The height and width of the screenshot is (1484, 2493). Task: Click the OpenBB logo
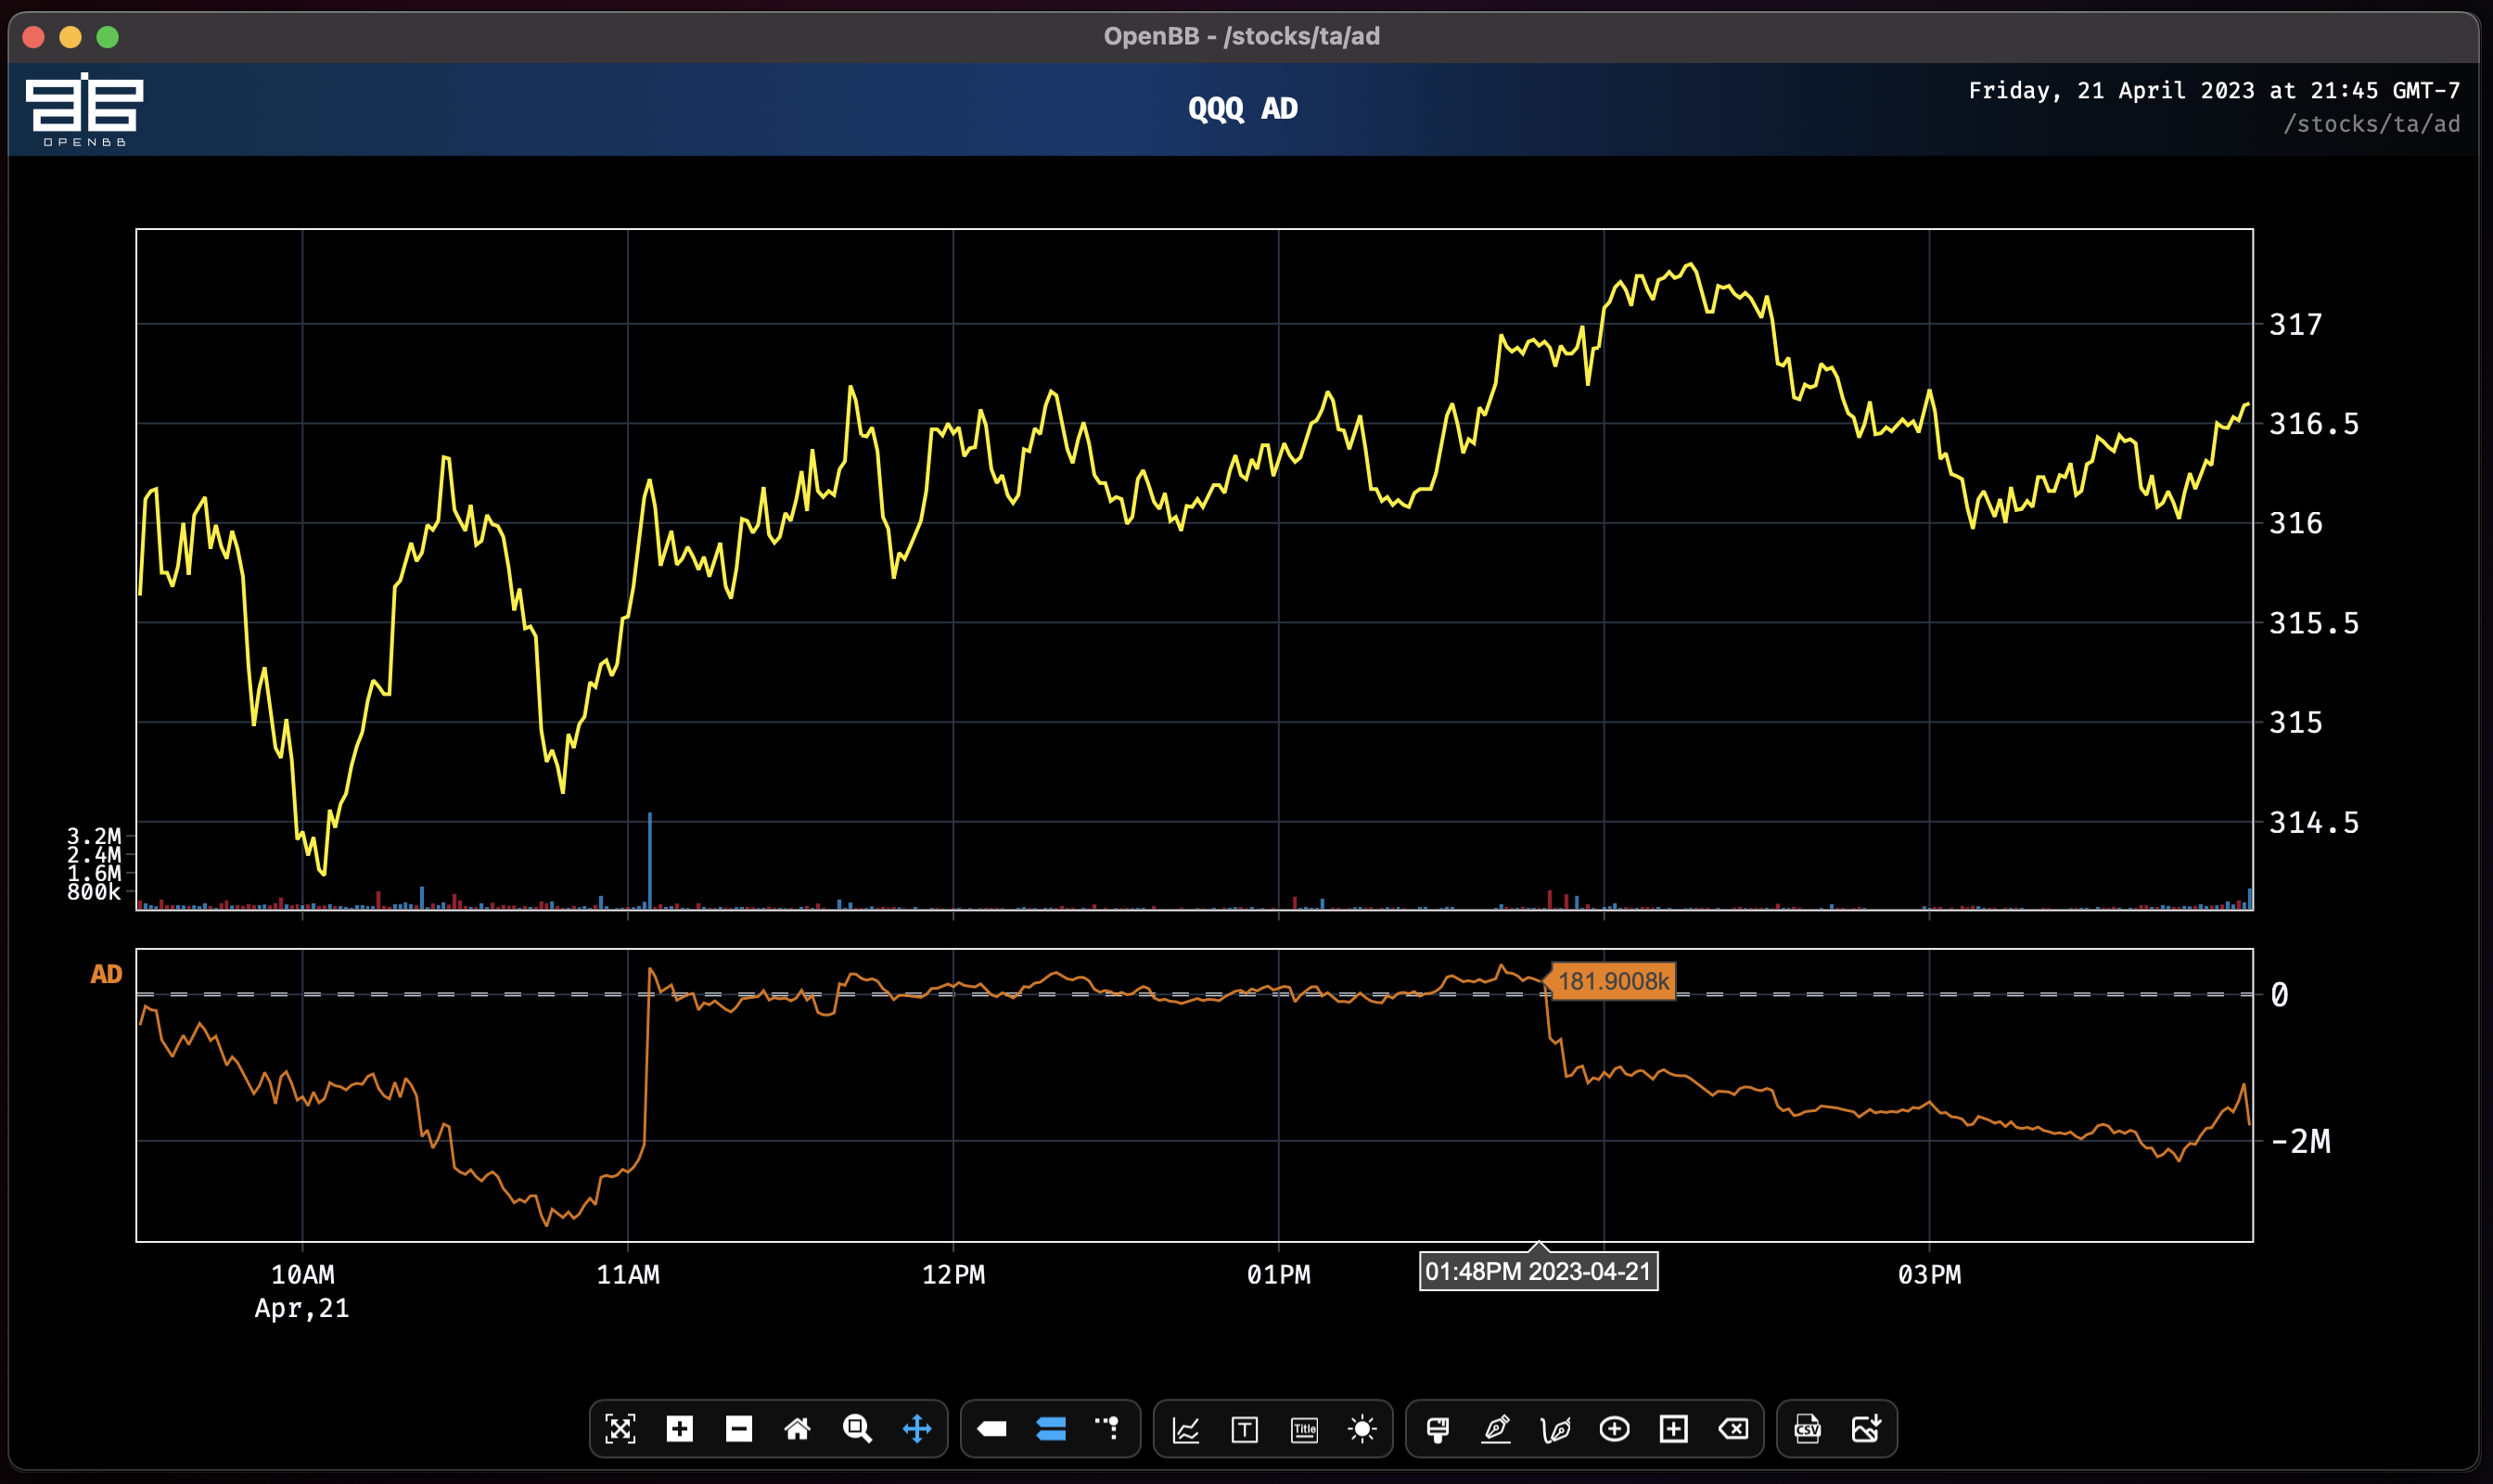pyautogui.click(x=84, y=109)
